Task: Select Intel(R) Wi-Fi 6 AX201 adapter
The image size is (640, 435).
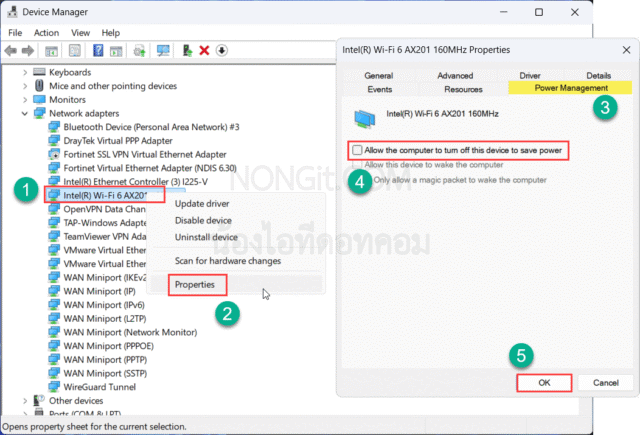Action: tap(104, 195)
